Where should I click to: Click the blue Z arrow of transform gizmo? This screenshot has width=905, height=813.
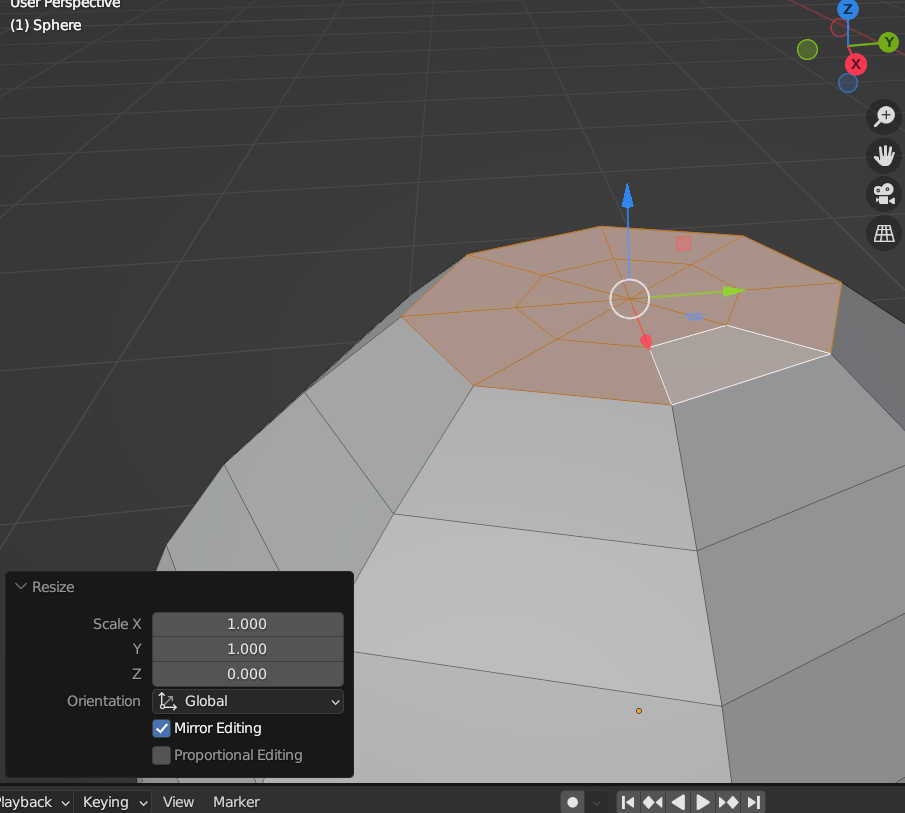click(x=627, y=195)
